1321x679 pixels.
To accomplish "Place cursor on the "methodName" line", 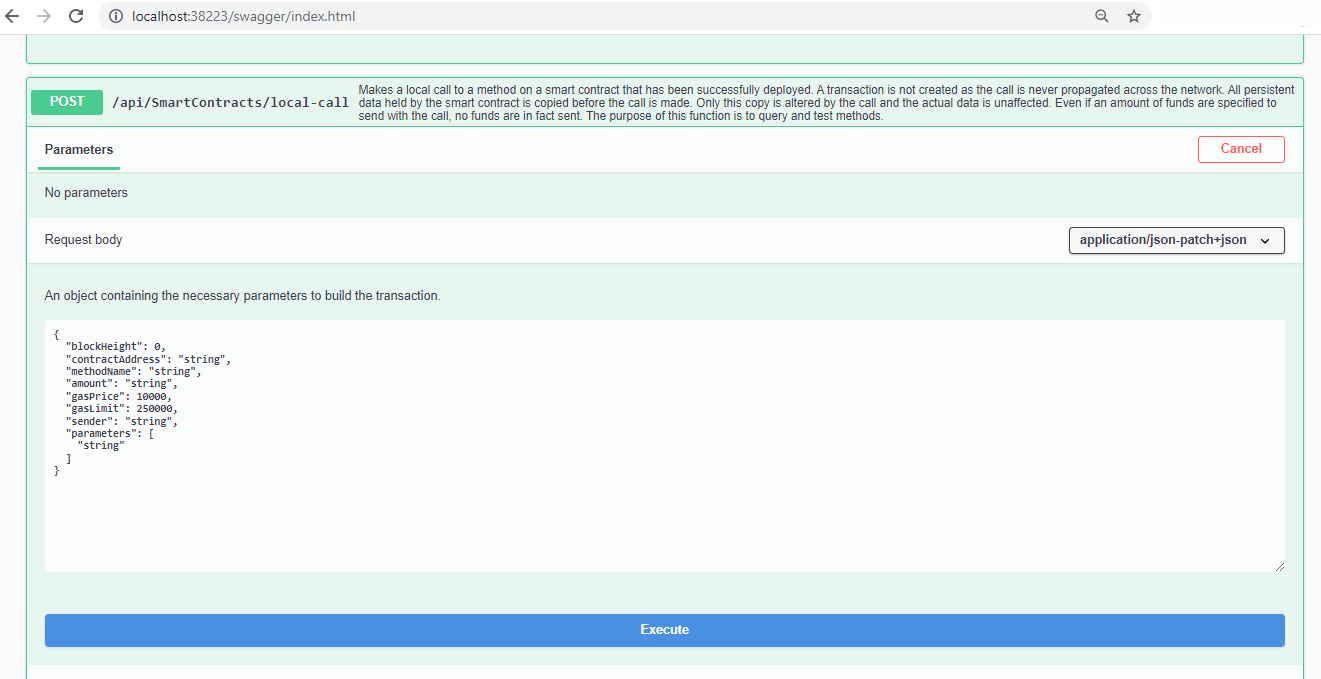I will click(x=134, y=371).
